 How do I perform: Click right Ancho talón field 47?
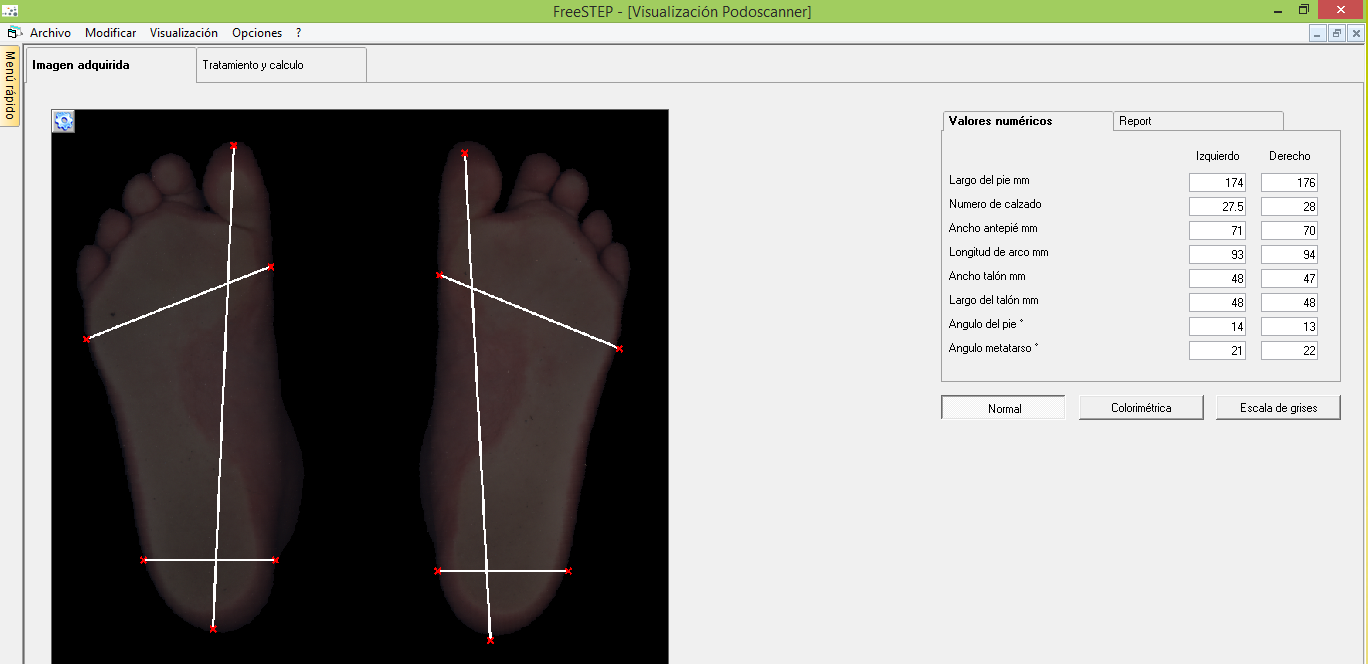1289,279
